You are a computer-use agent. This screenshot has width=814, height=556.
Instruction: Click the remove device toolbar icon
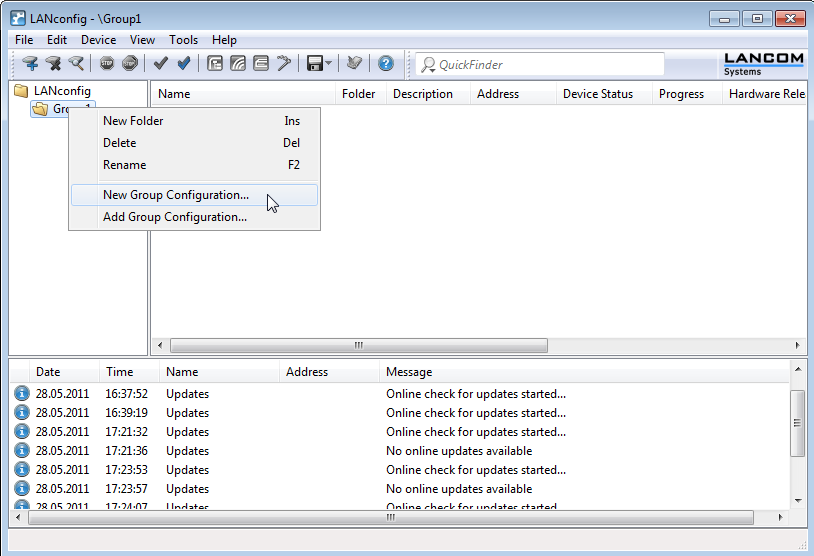click(x=53, y=64)
